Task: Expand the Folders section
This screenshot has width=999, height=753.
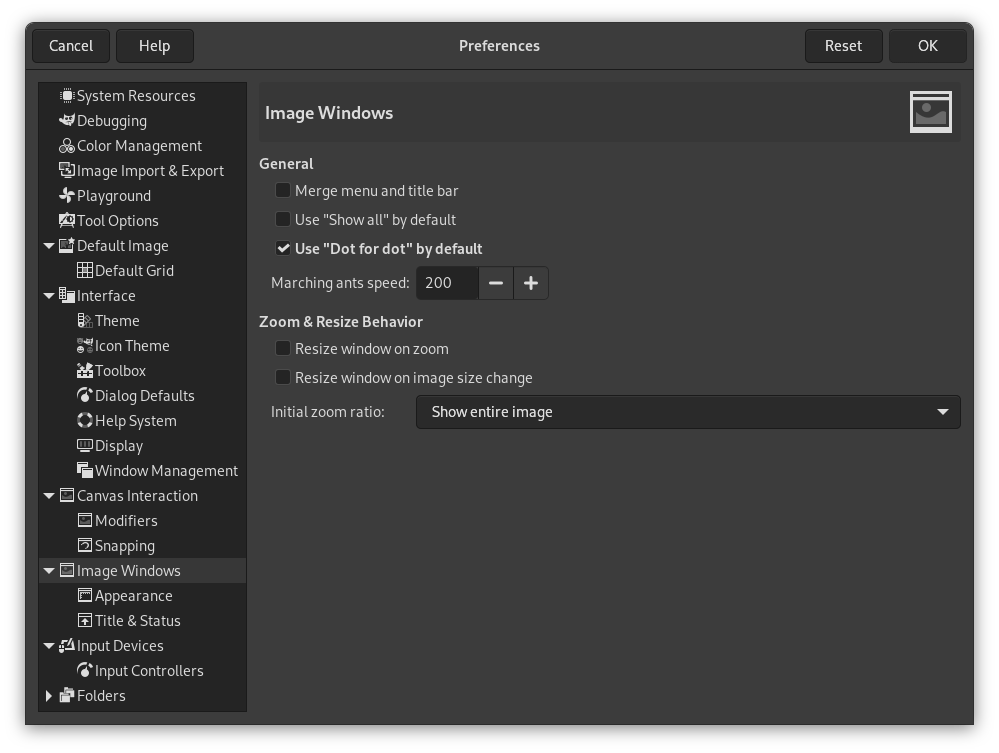Action: pos(49,695)
